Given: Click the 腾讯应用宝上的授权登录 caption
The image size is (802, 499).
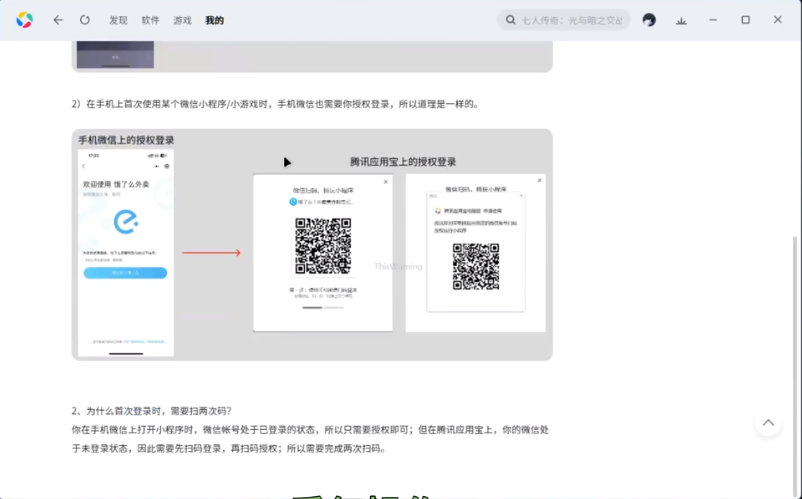Looking at the screenshot, I should [x=403, y=162].
